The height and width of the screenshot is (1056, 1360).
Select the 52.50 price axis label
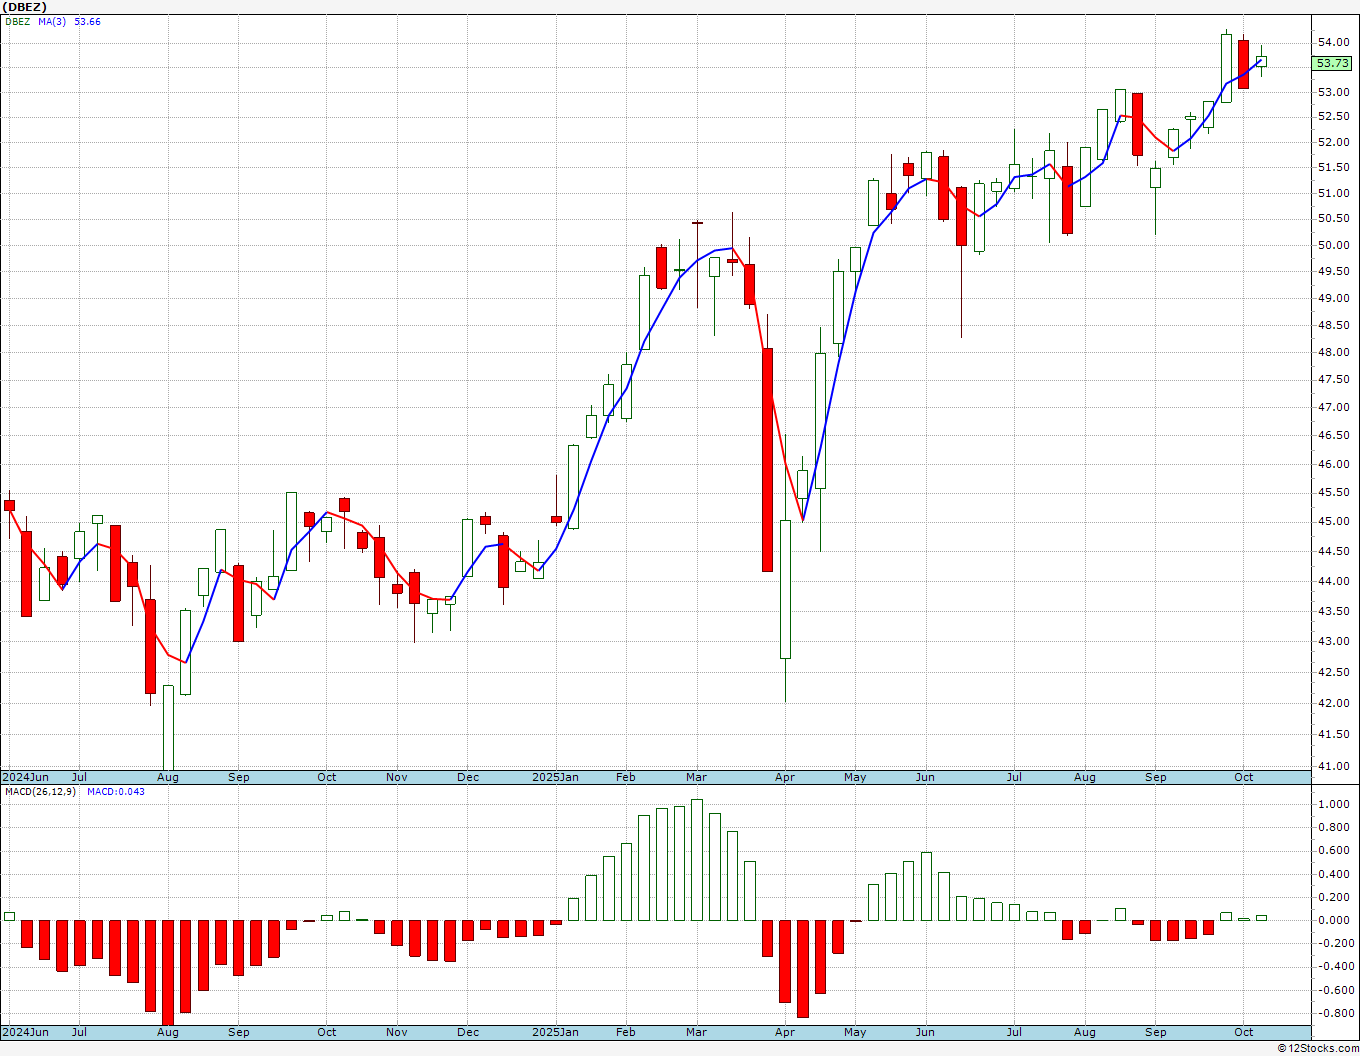pos(1333,116)
